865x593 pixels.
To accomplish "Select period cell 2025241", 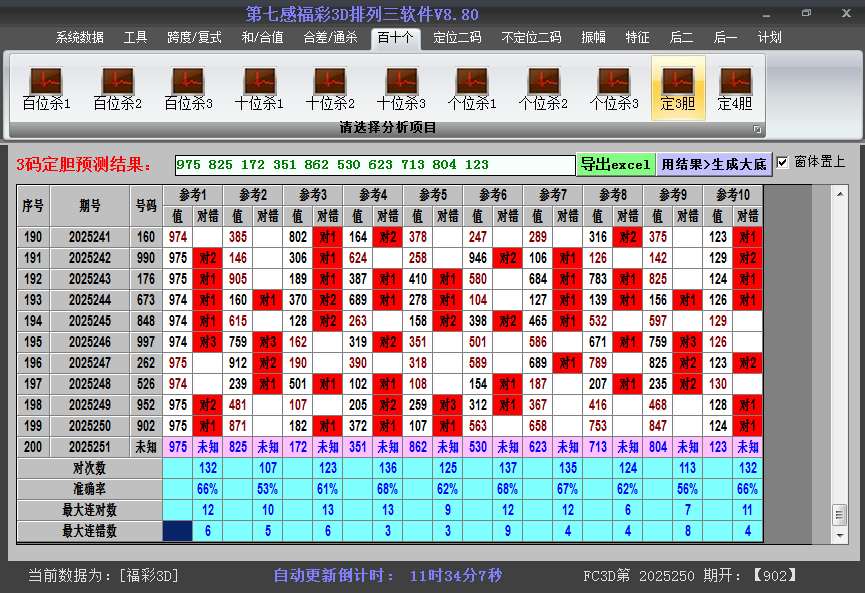I will [90, 237].
